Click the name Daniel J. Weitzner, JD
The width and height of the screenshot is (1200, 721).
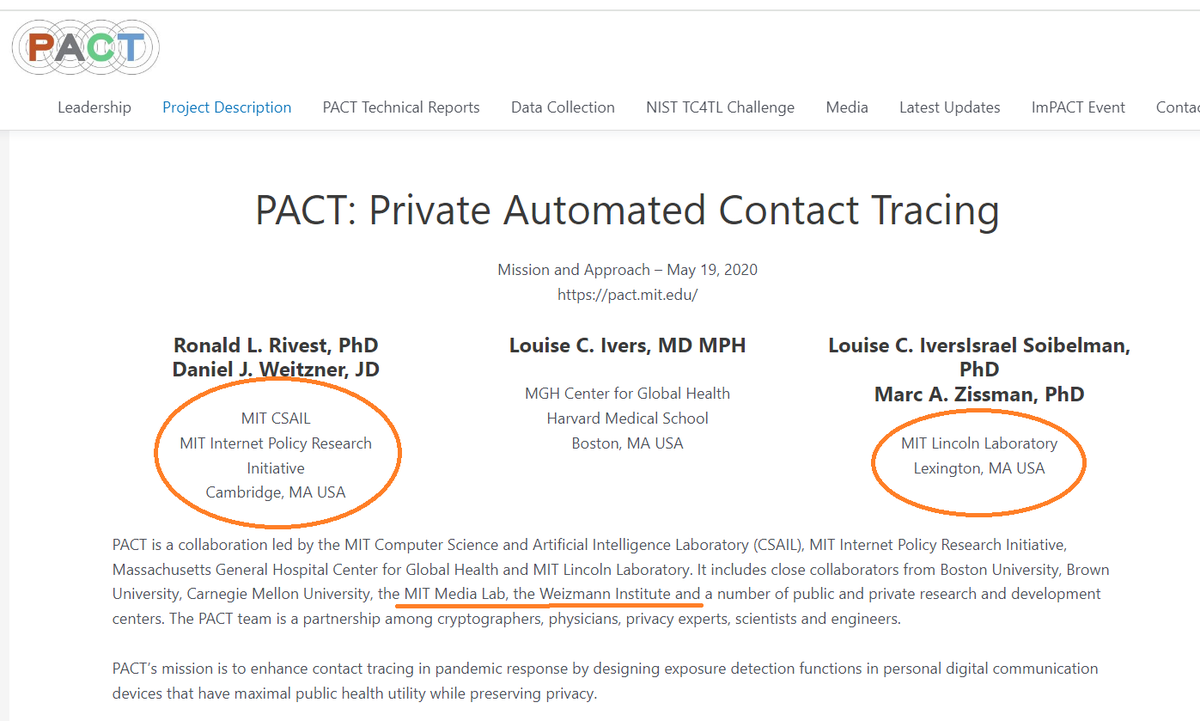(x=276, y=369)
